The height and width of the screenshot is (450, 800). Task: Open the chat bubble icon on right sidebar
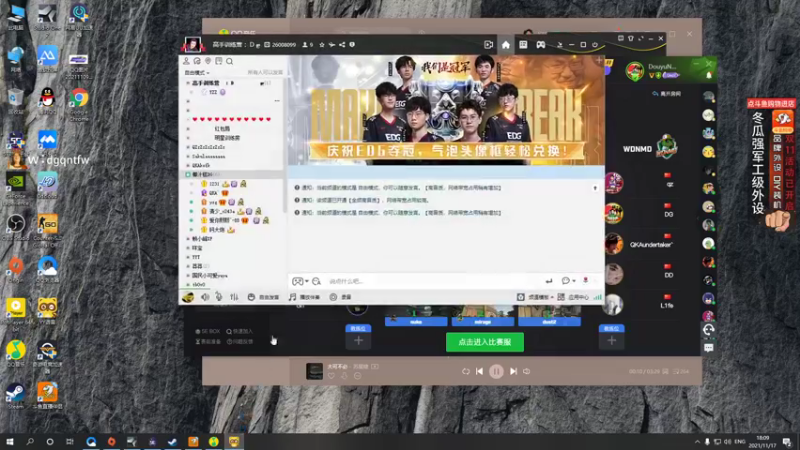coord(709,348)
